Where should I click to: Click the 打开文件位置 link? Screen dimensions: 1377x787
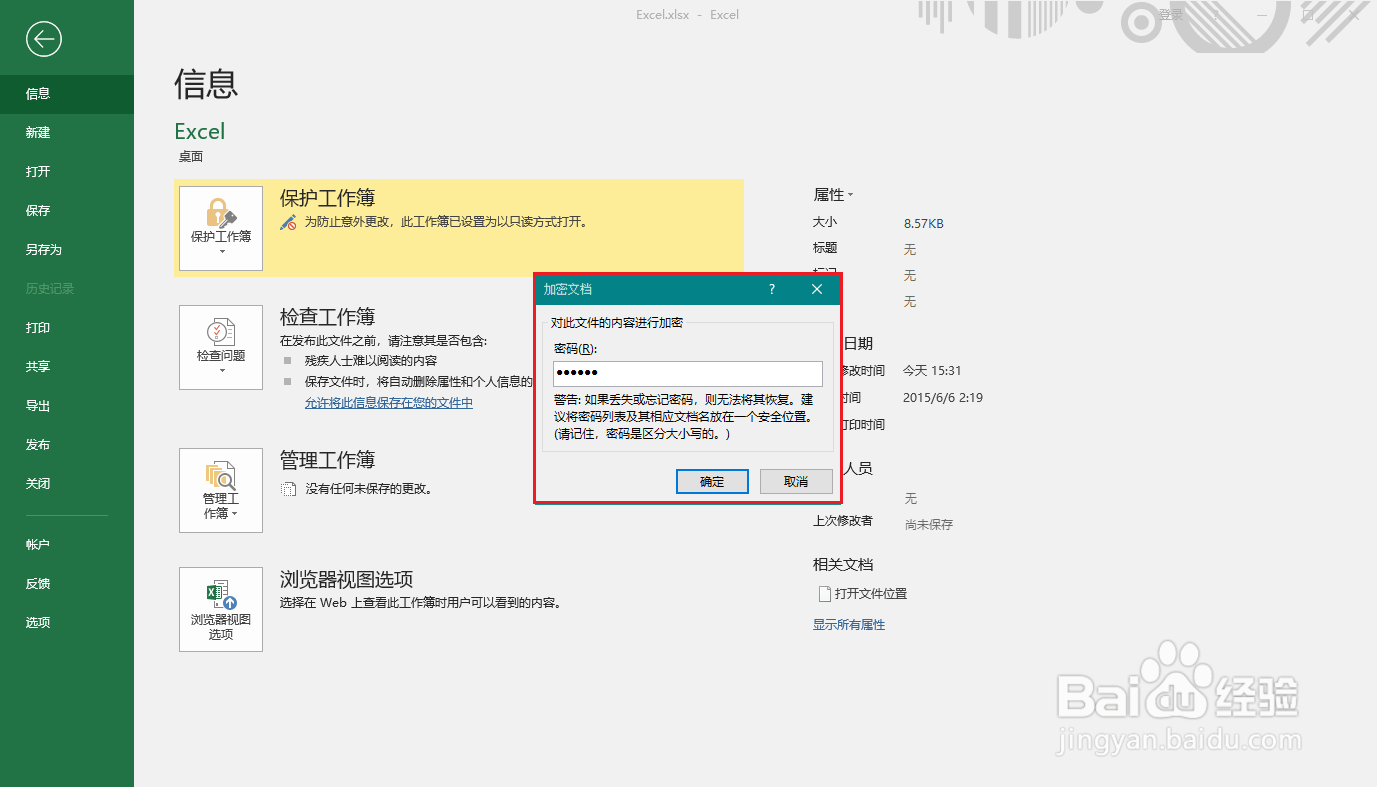871,594
